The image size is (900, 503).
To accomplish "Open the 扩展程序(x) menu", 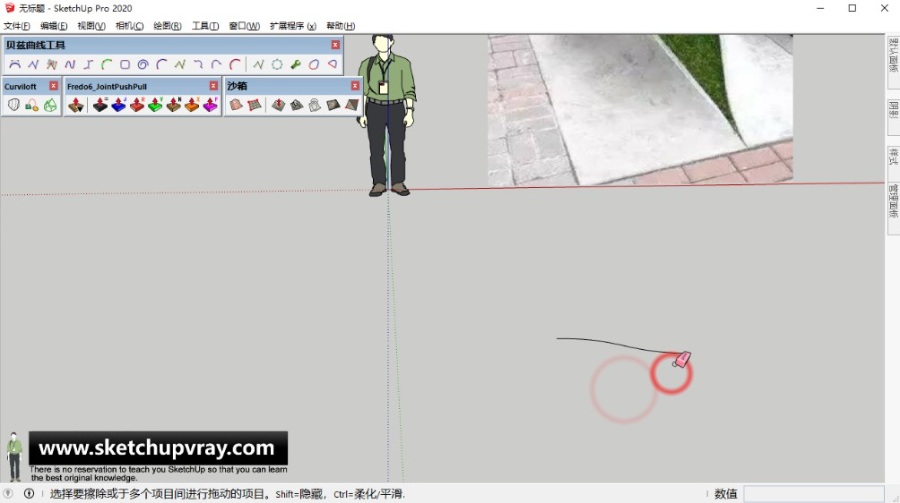I will click(293, 26).
